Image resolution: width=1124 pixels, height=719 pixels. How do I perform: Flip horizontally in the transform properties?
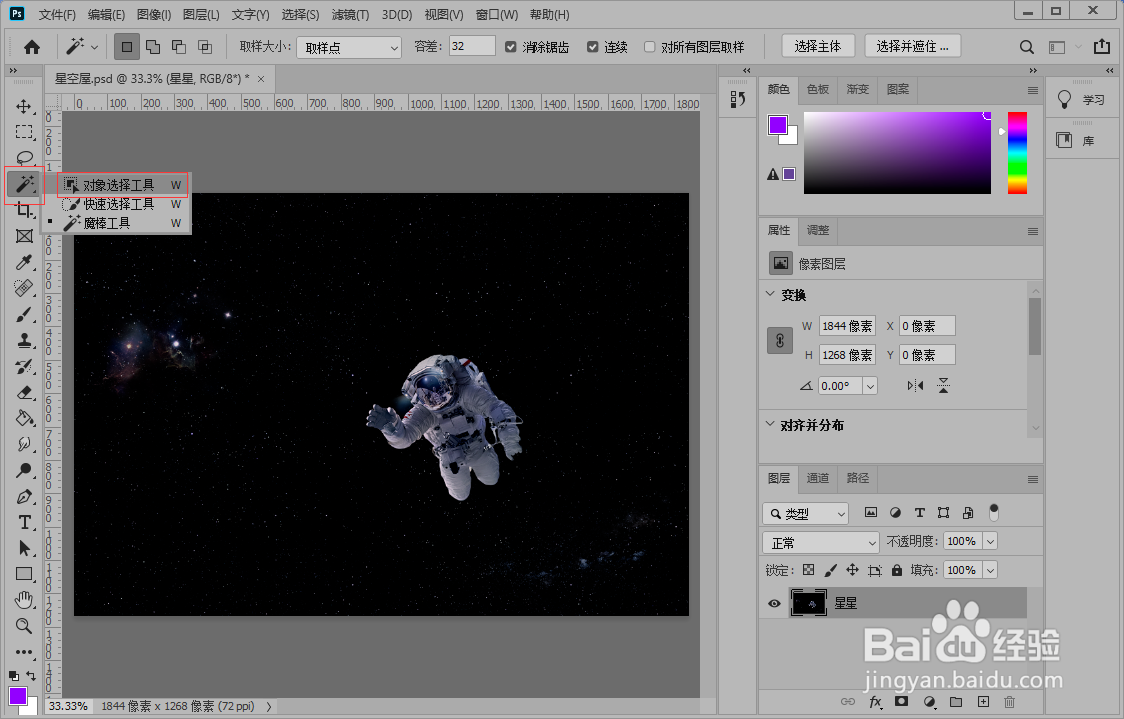915,386
